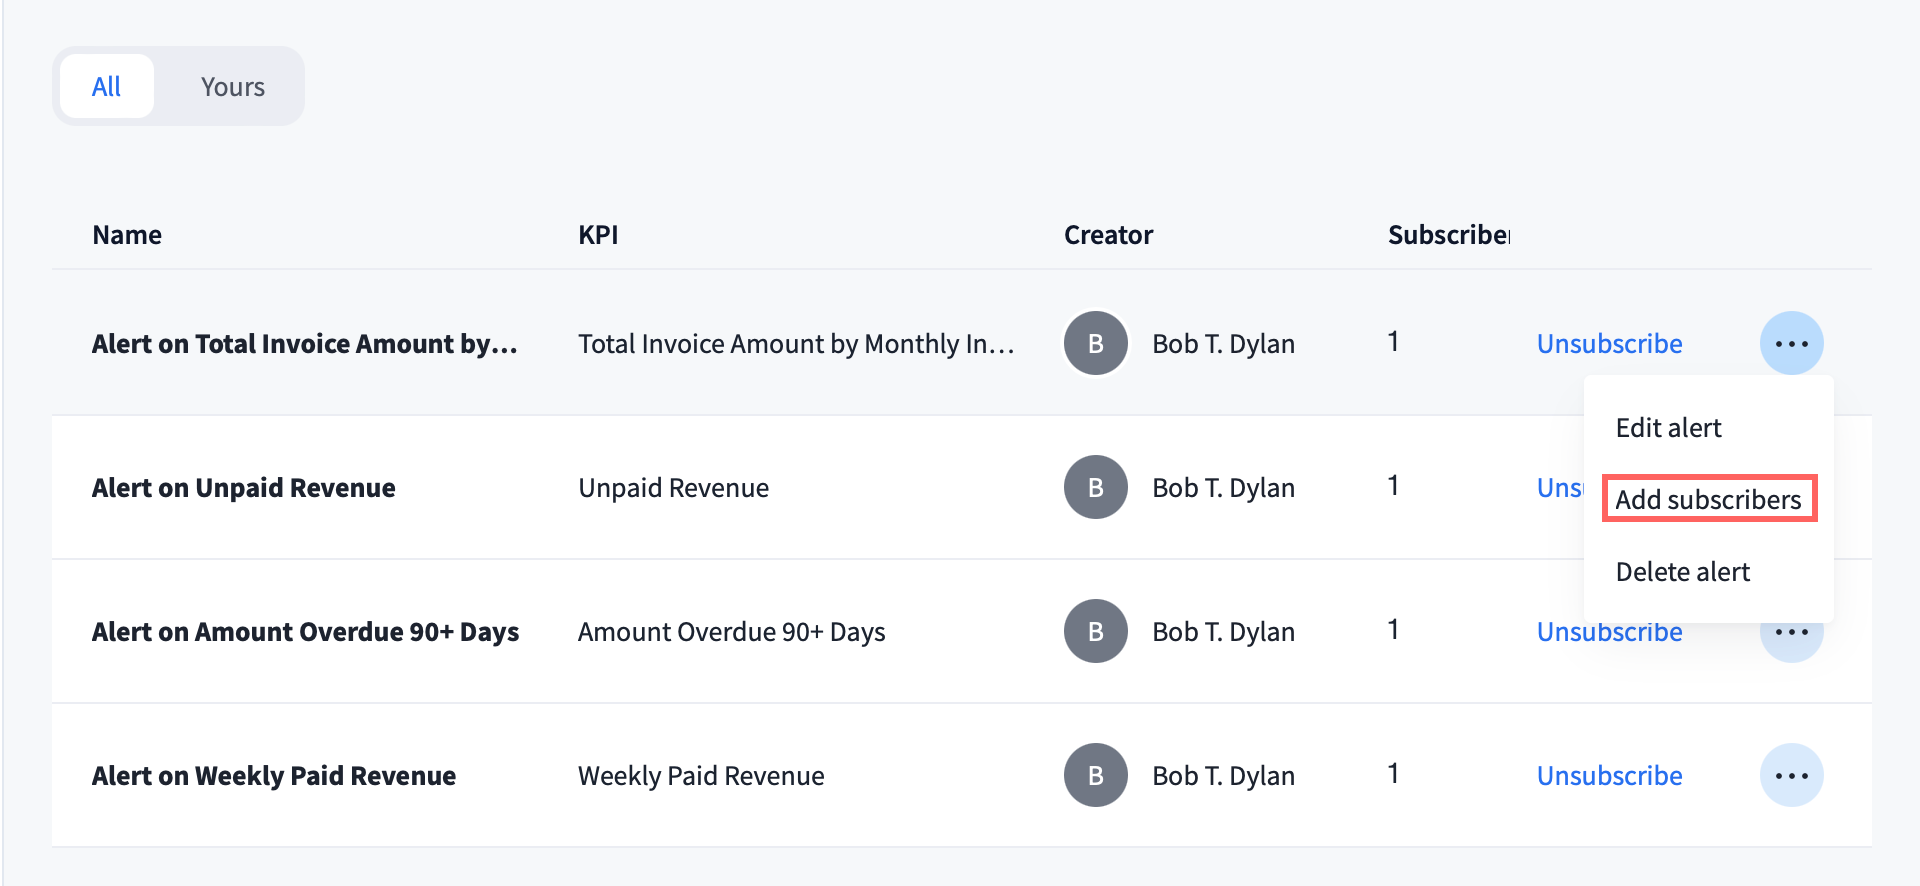Open the Alert on Unpaid Revenue entry

pos(243,488)
